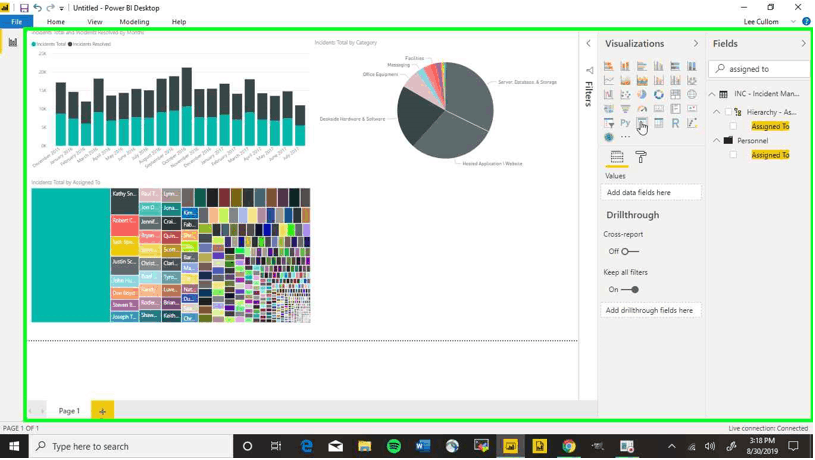Select the Treemap visual icon
This screenshot has height=460, width=815.
675,94
